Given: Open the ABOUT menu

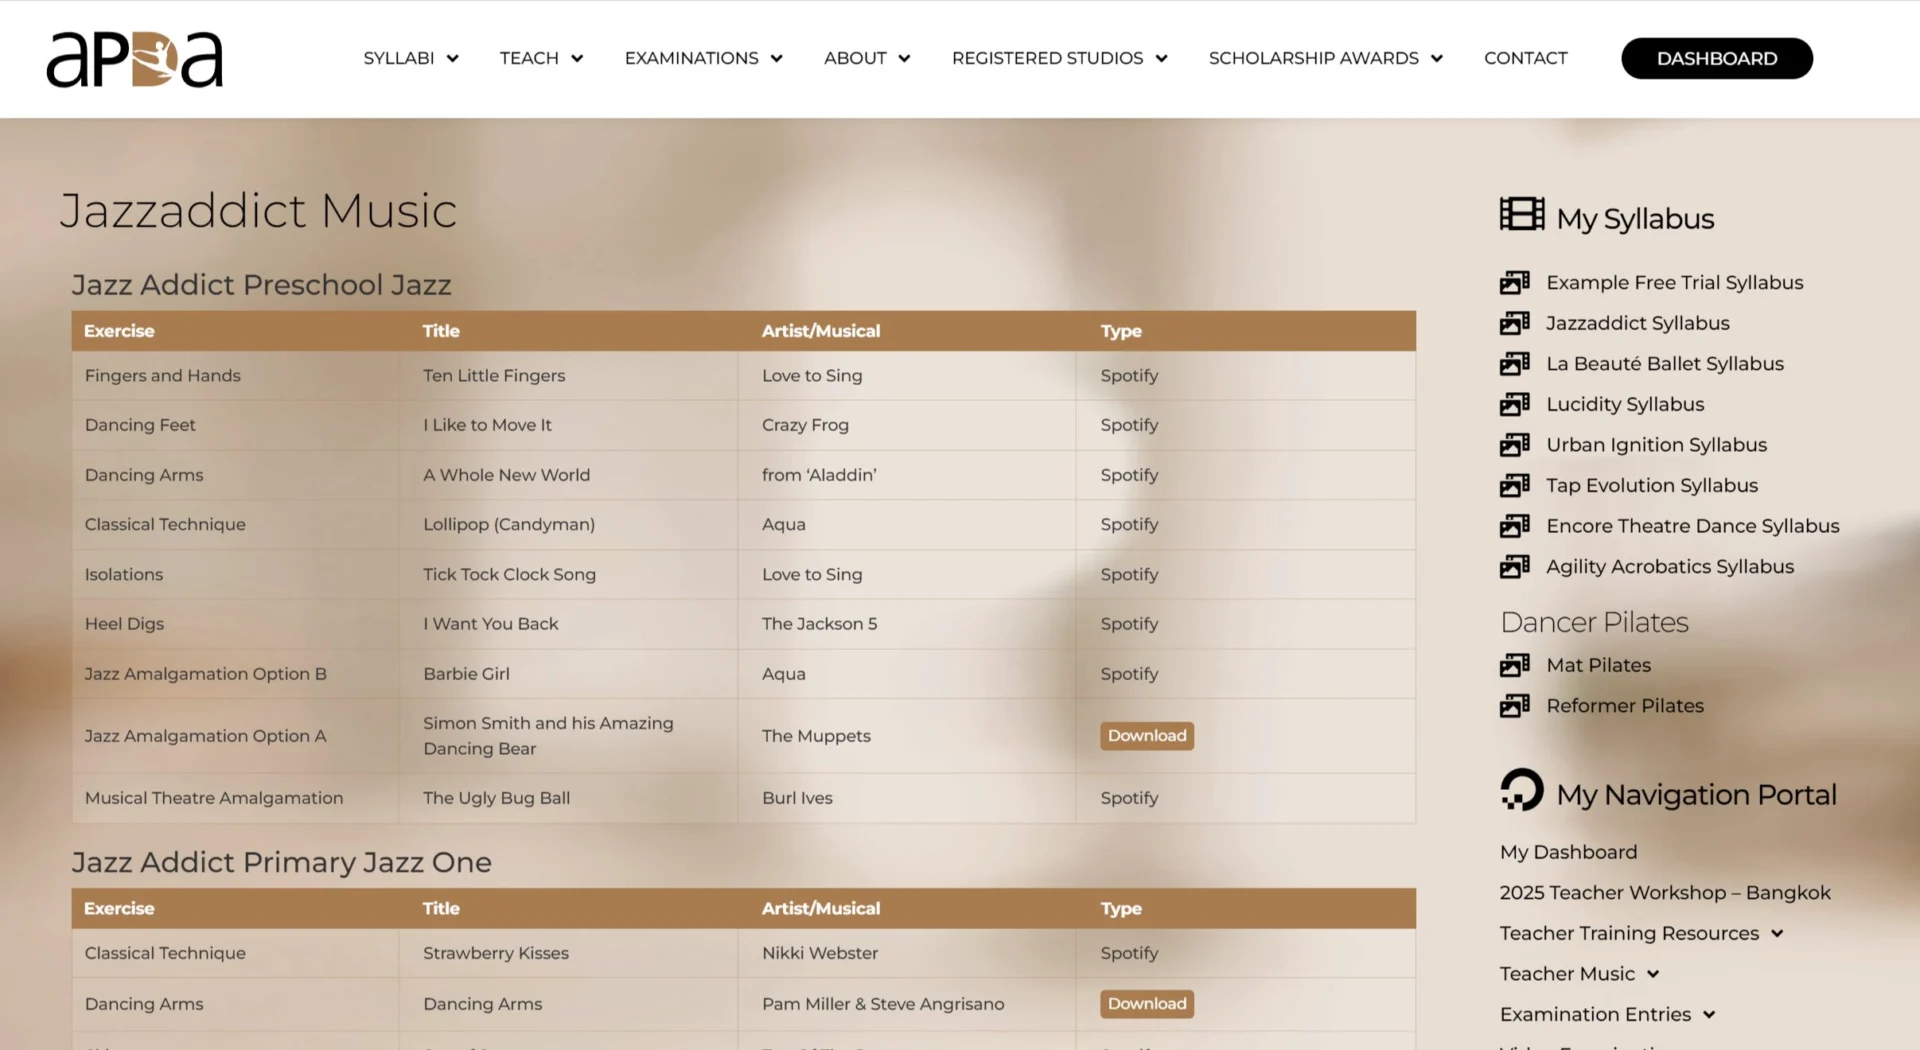Looking at the screenshot, I should click(x=855, y=58).
